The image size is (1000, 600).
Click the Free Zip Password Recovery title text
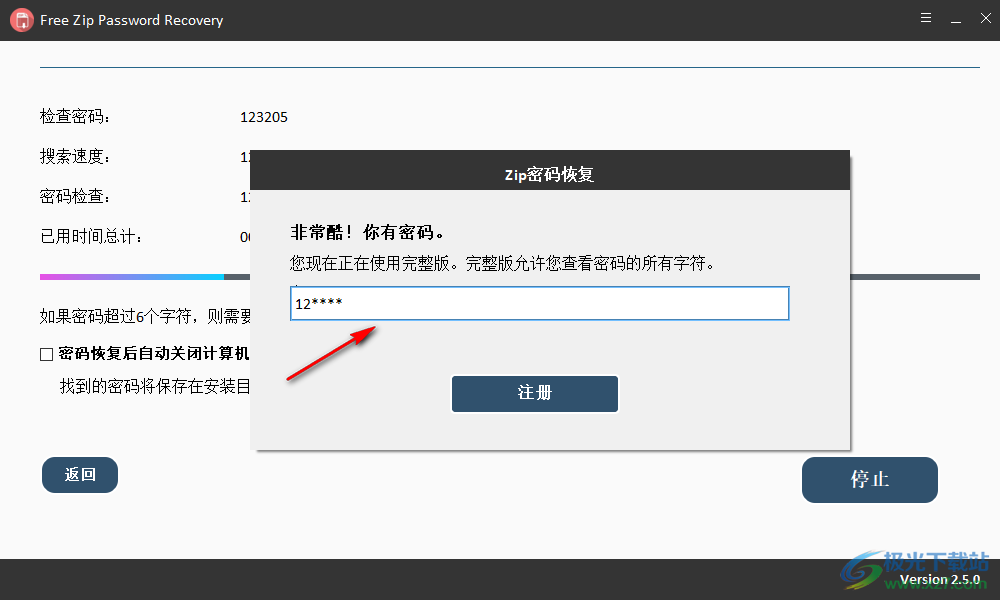131,20
